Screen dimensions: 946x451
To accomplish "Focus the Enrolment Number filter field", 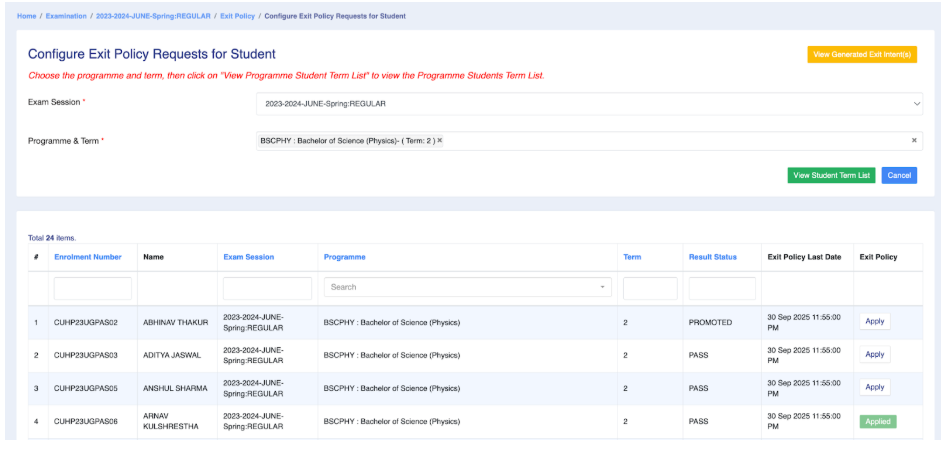I will tap(92, 288).
